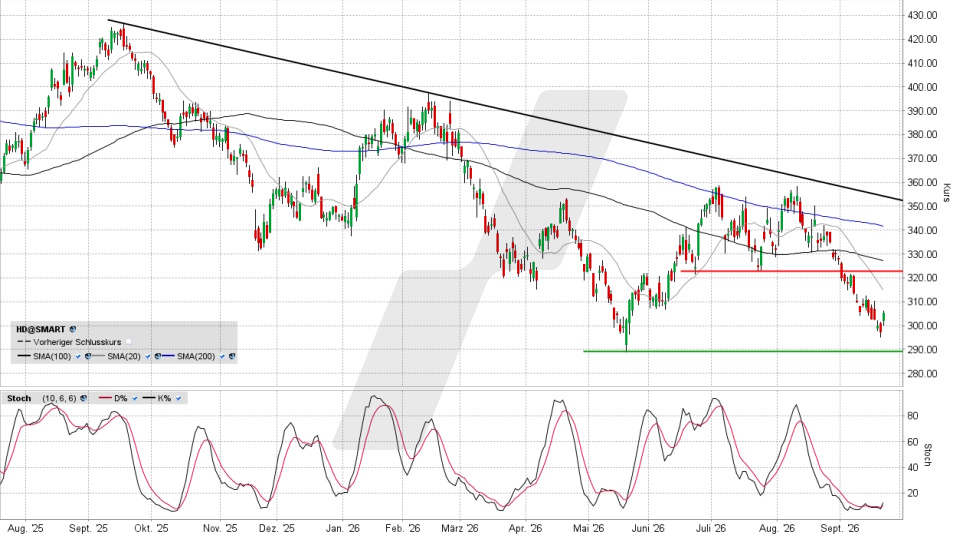This screenshot has width=960, height=540.
Task: Click the HD@SMART legend title
Action: (40, 329)
